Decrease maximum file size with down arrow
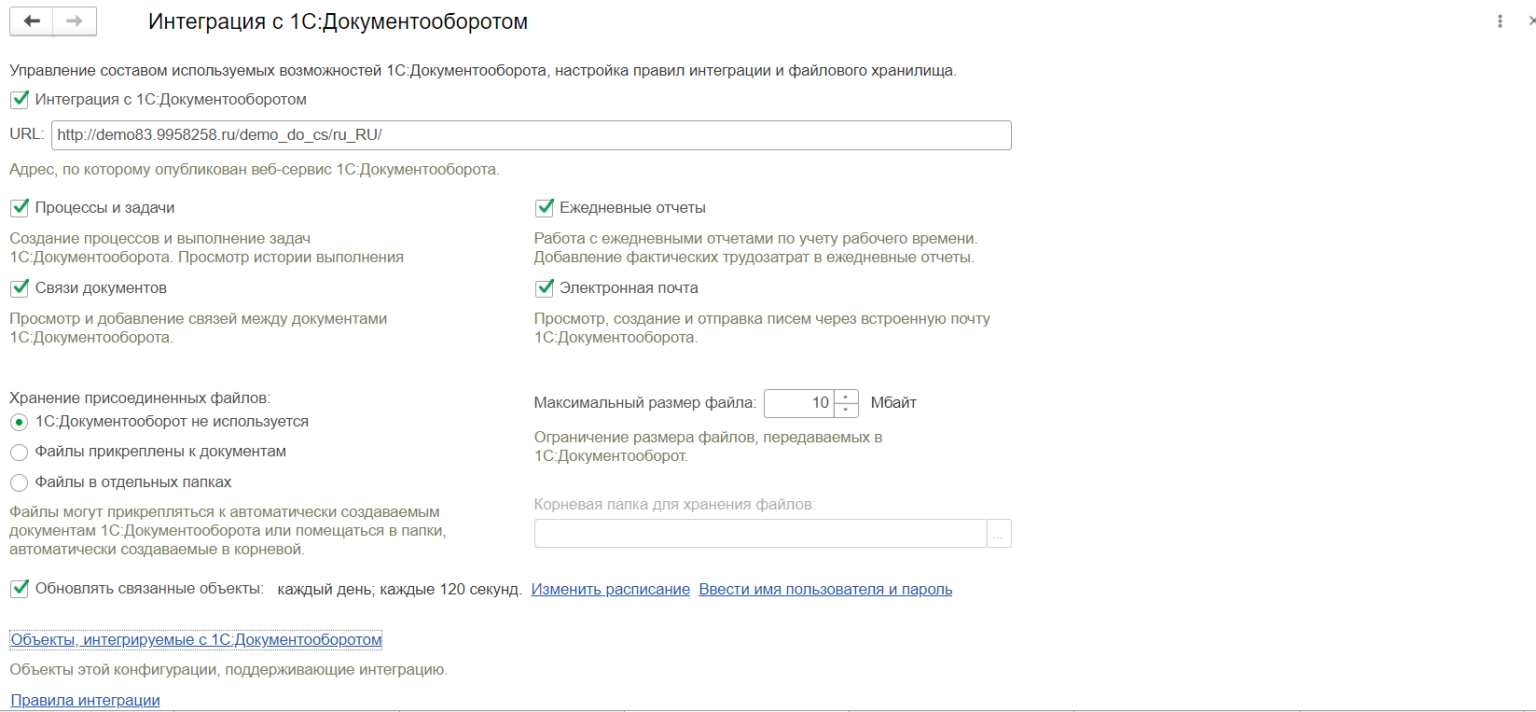Viewport: 1536px width, 712px height. (844, 408)
